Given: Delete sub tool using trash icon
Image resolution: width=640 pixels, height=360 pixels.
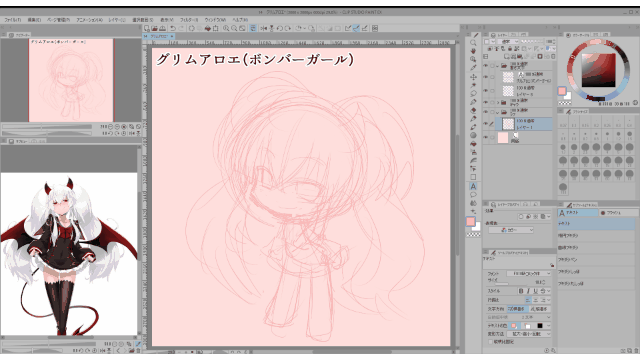Looking at the screenshot, I should (635, 350).
